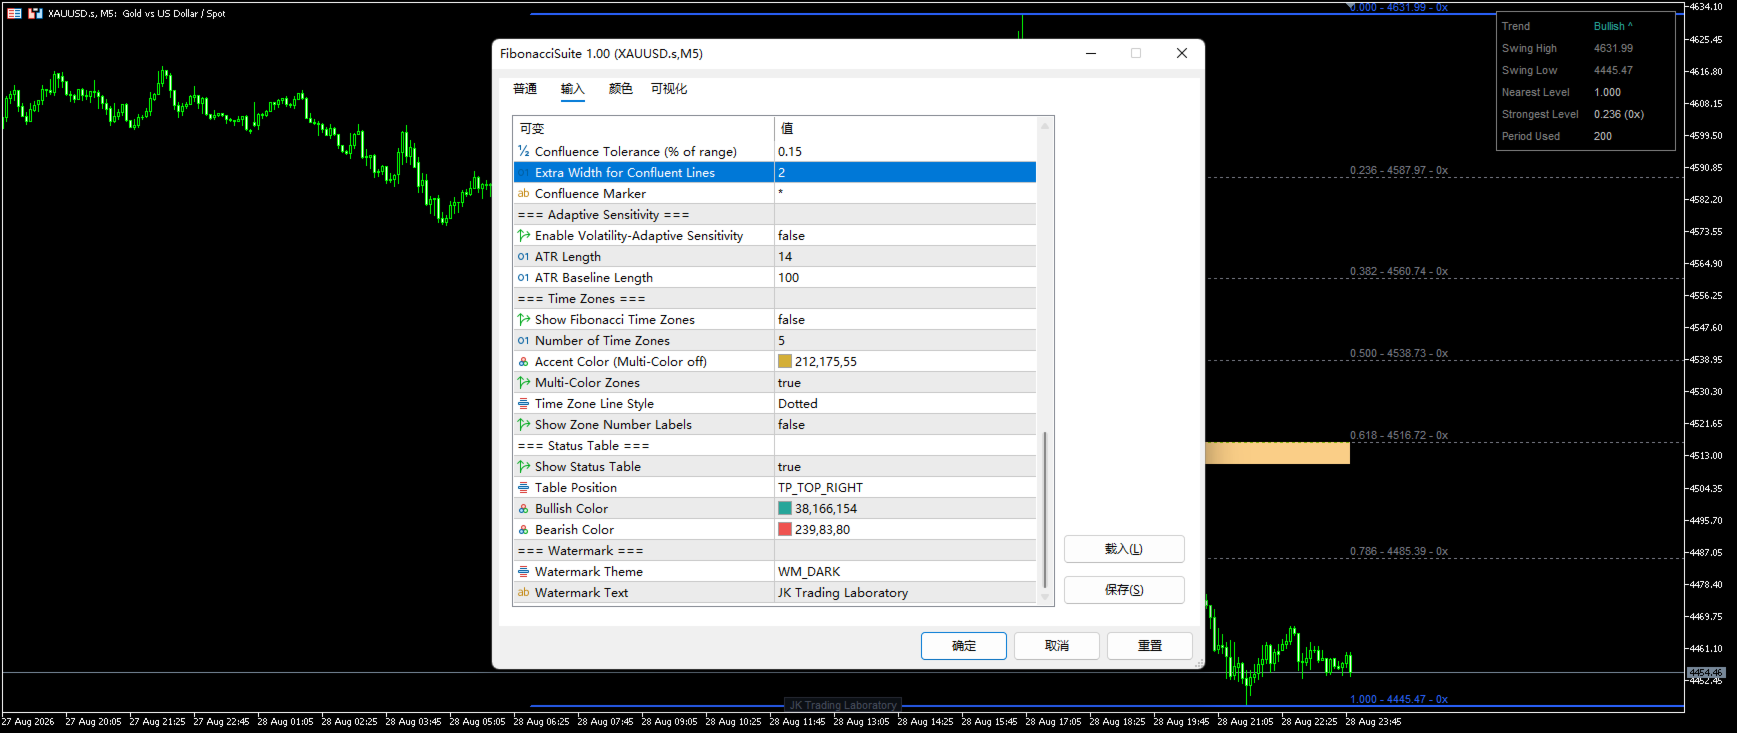1737x733 pixels.
Task: Click the Bullish trend value in status table
Action: (x=1612, y=26)
